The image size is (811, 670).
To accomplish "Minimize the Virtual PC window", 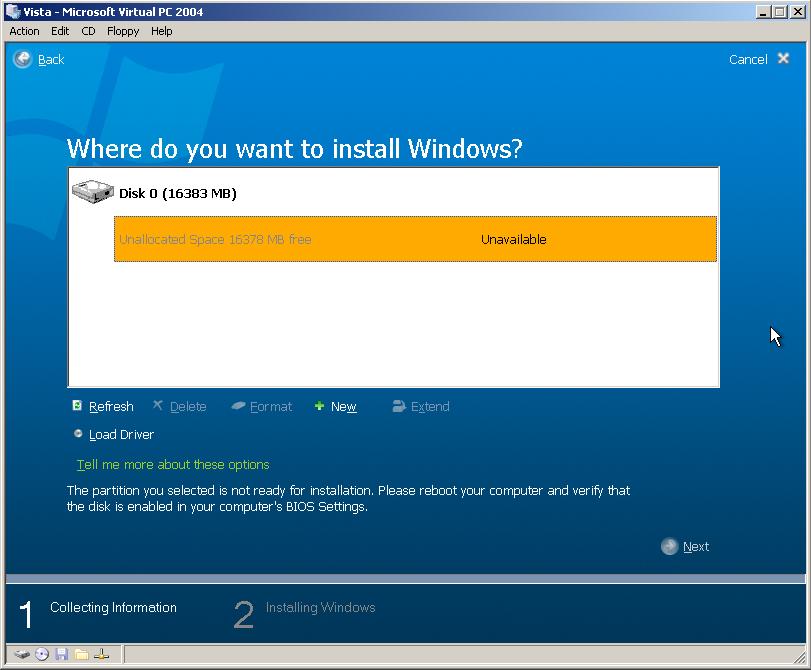I will point(762,11).
